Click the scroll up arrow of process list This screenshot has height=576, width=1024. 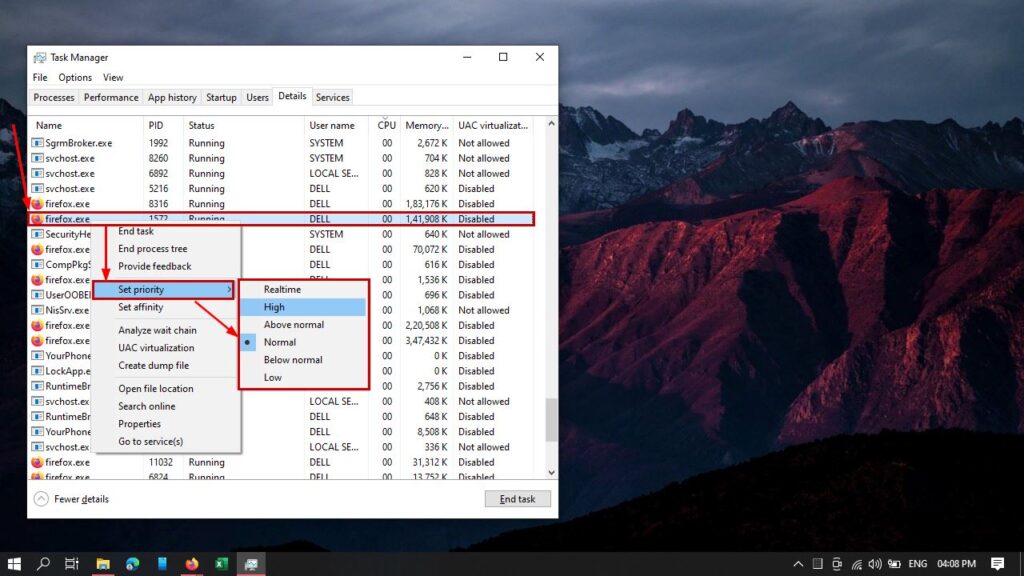coord(551,123)
